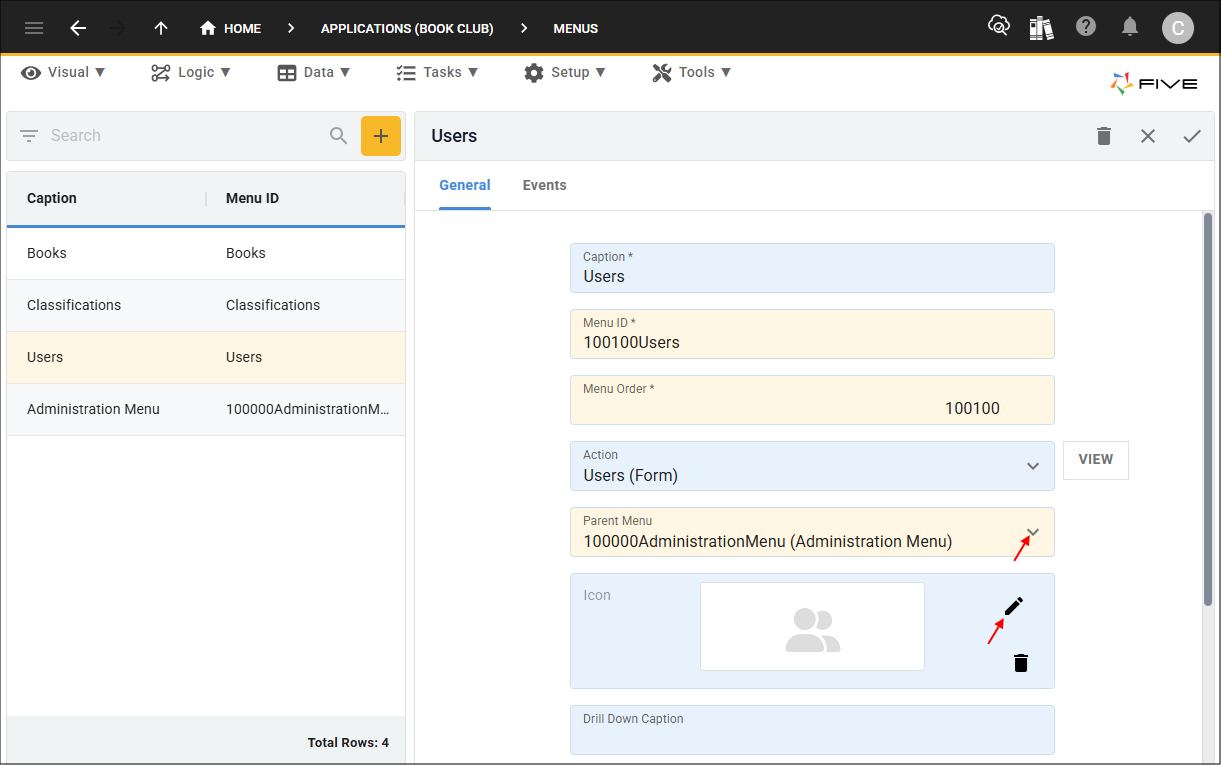Sort by the Caption column header
1221x765 pixels.
(x=52, y=198)
